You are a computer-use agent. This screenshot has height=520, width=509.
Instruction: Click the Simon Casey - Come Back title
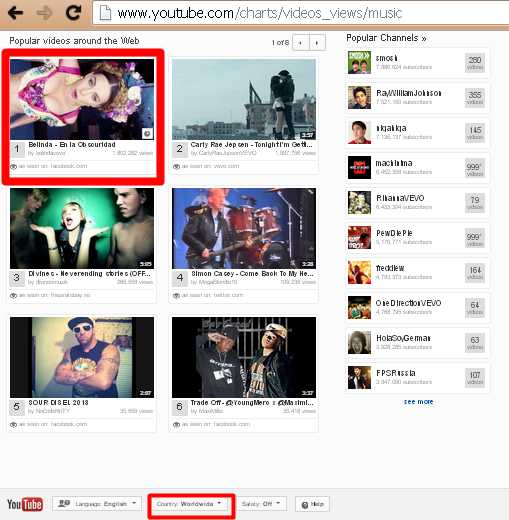(252, 274)
